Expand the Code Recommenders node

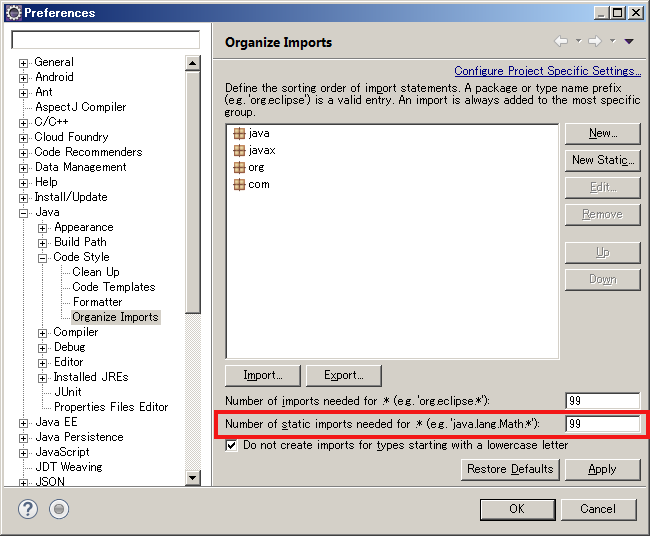tap(23, 153)
